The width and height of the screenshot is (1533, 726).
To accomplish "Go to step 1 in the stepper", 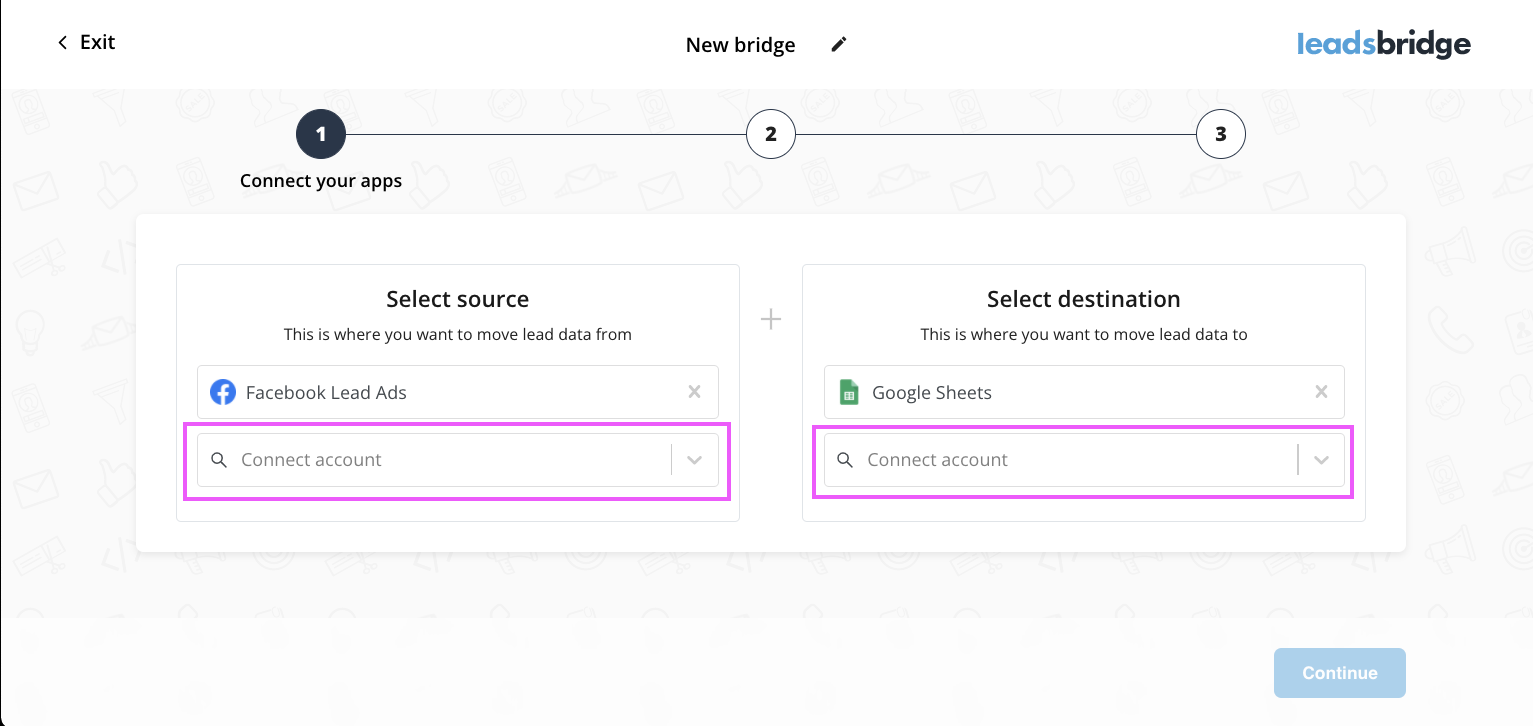I will (x=321, y=134).
